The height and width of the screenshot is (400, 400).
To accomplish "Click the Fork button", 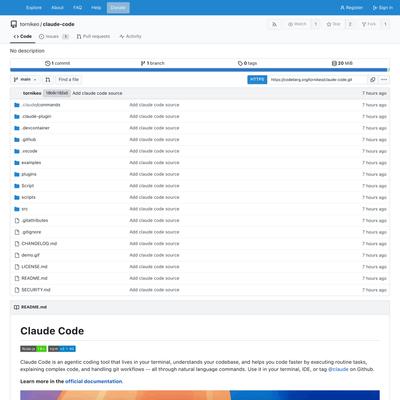I will coord(369,24).
